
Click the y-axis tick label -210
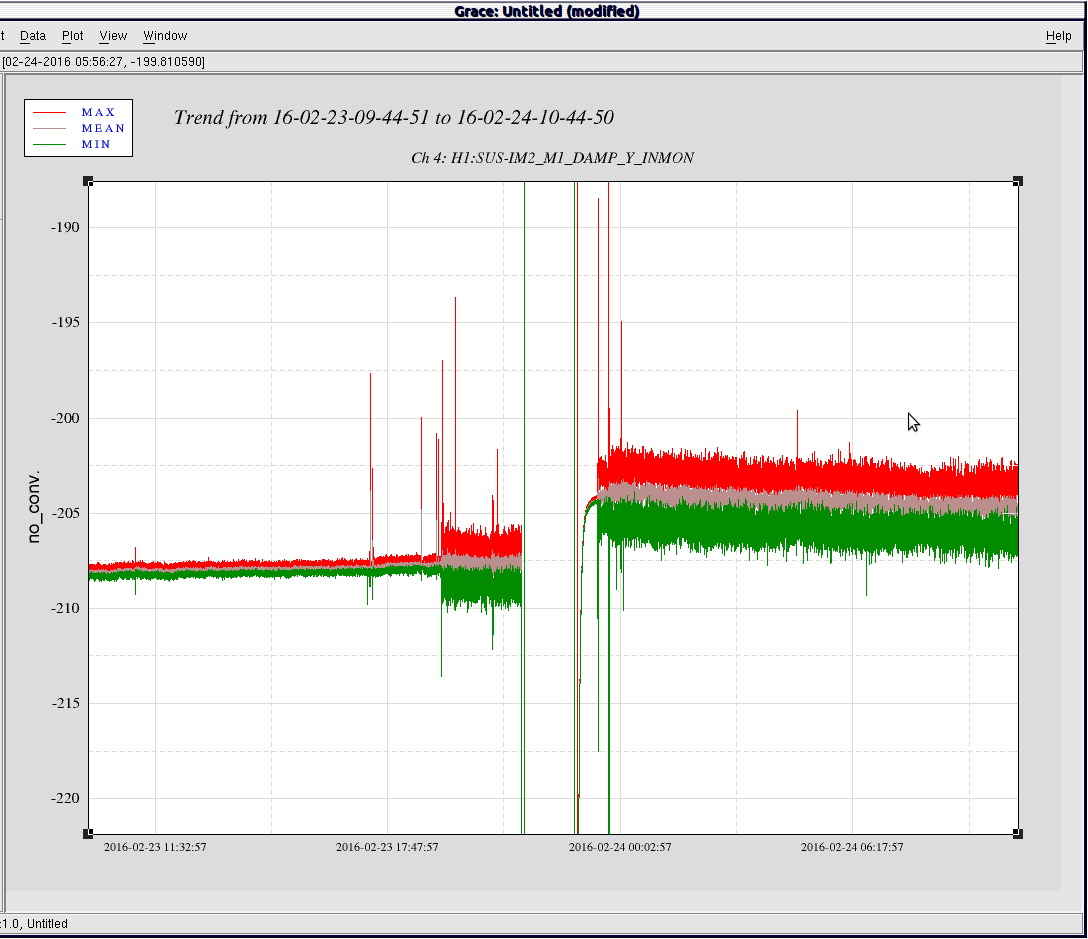click(65, 609)
